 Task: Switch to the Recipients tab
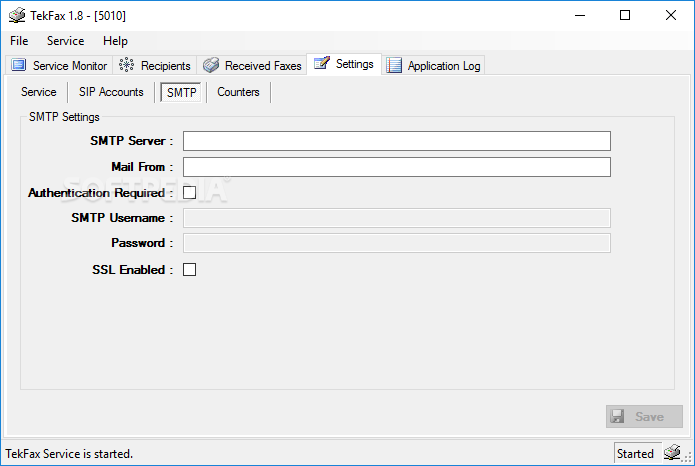(x=155, y=66)
